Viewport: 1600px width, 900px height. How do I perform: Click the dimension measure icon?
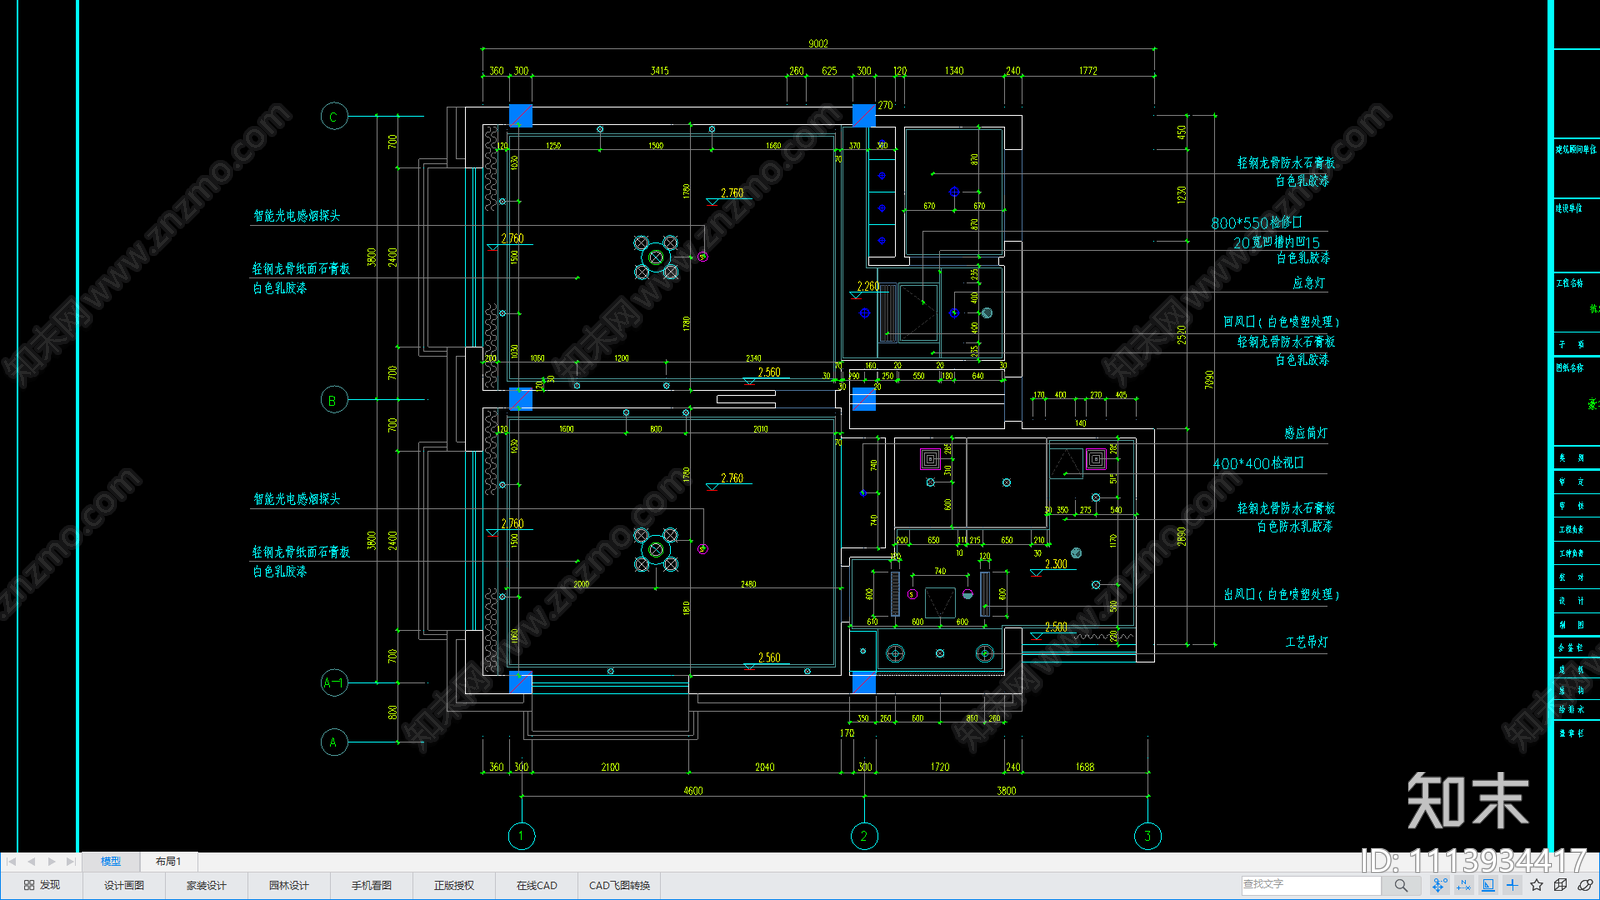(x=1464, y=885)
